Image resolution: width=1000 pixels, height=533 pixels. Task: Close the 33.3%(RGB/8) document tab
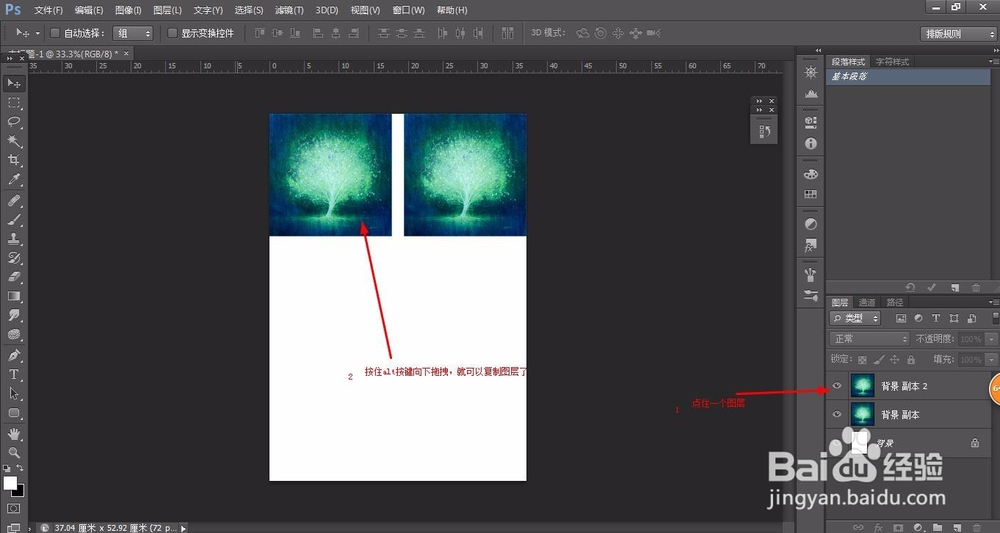click(126, 54)
